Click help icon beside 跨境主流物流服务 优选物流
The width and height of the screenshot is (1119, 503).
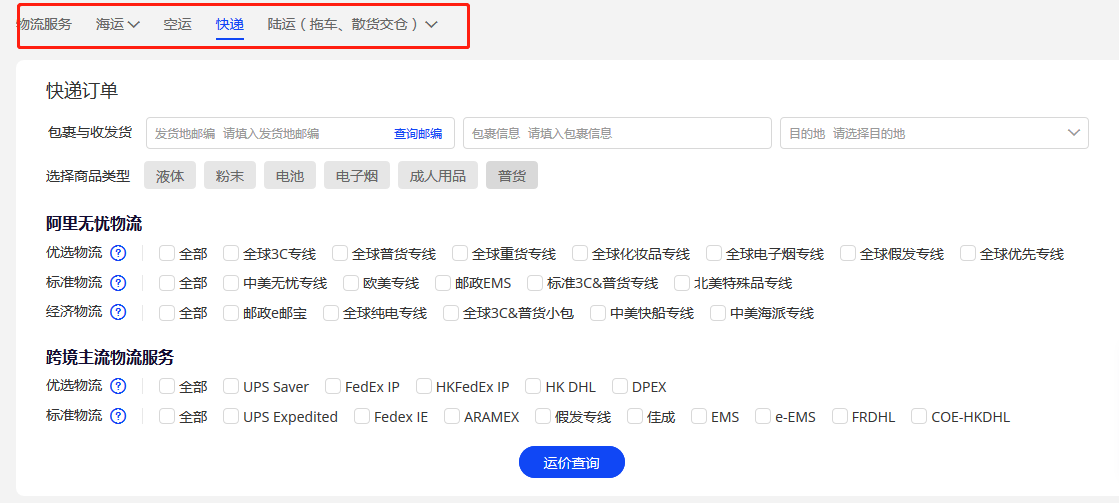tap(118, 386)
